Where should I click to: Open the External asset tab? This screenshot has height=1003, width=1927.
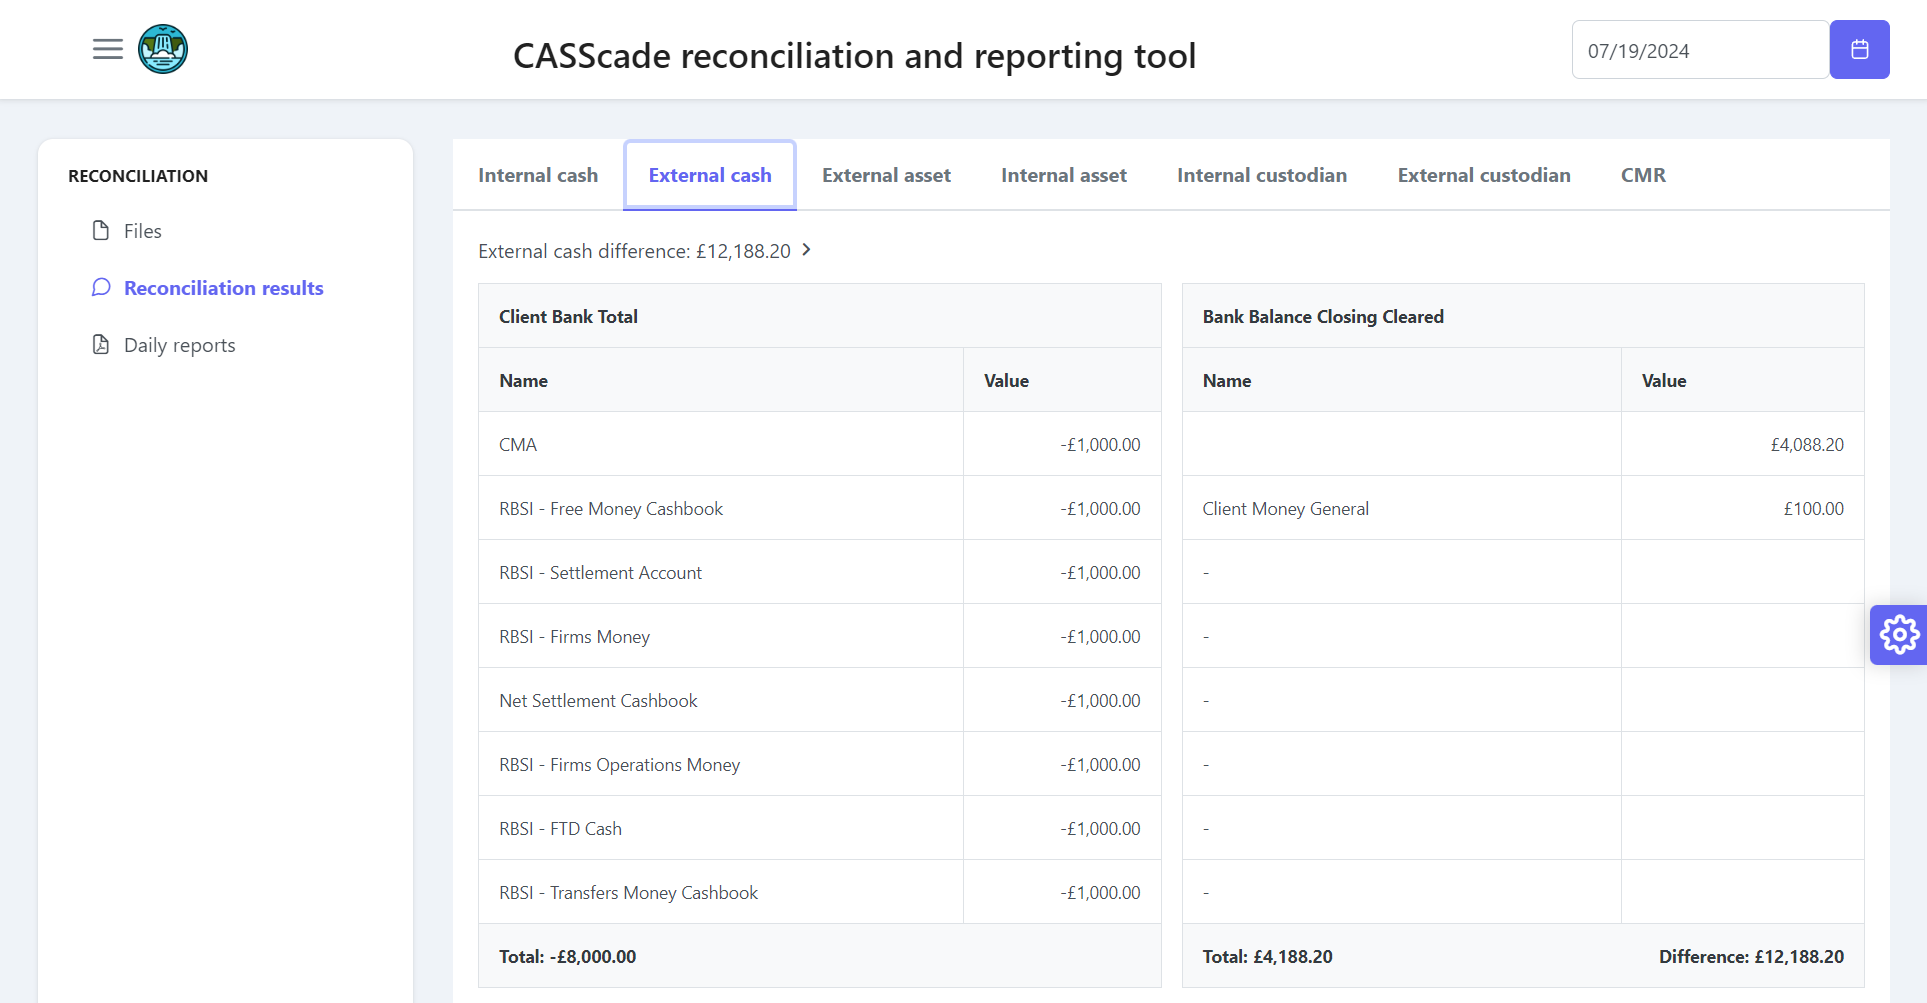pyautogui.click(x=886, y=175)
